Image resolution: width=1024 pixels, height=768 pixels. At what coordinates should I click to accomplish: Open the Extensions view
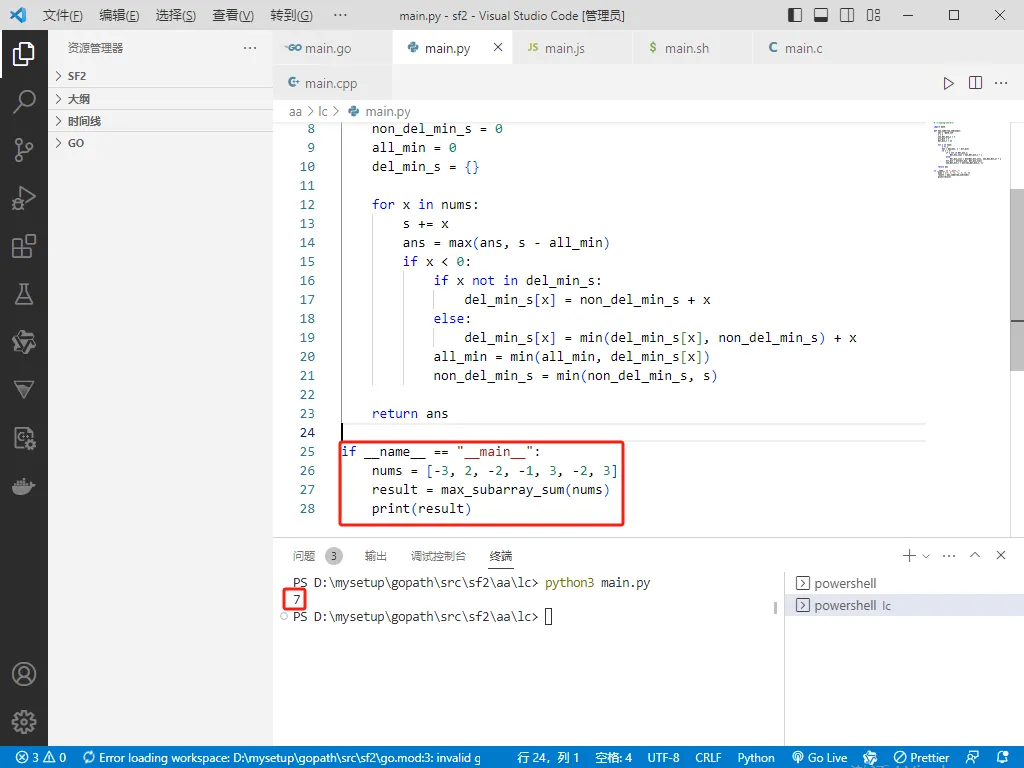(24, 246)
